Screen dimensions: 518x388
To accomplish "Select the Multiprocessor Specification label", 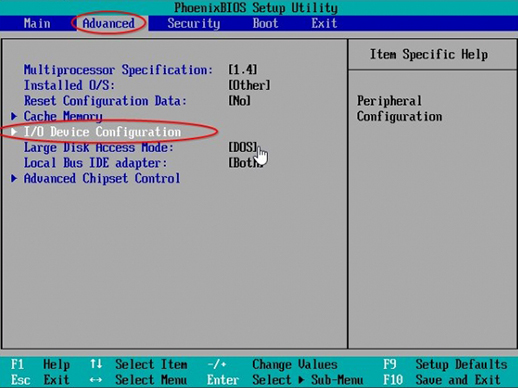I will (x=118, y=70).
